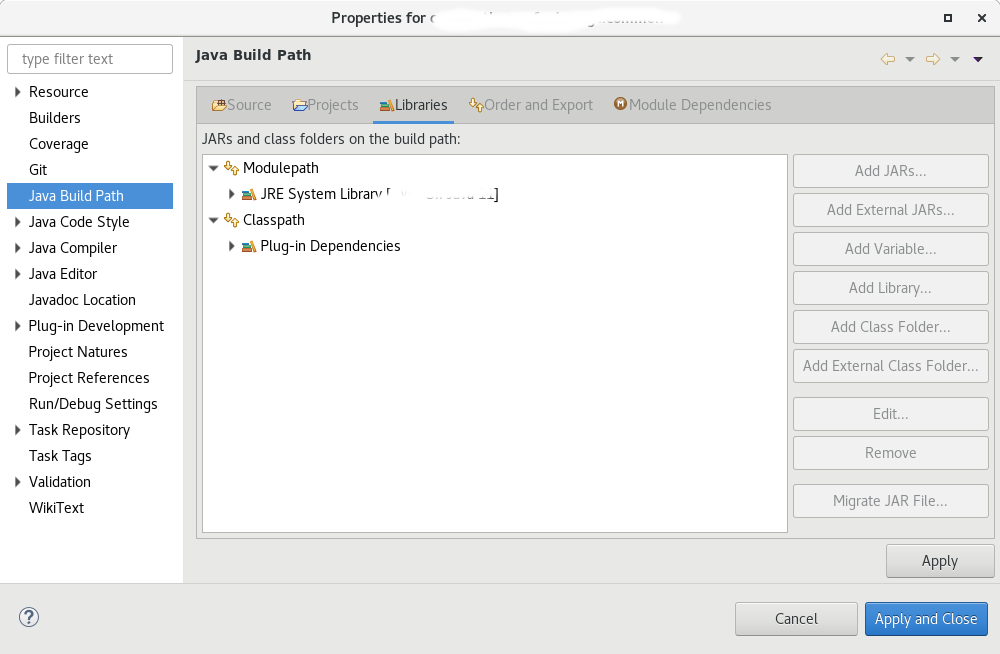
Task: Select Javadoc Location in the list
Action: tap(82, 300)
